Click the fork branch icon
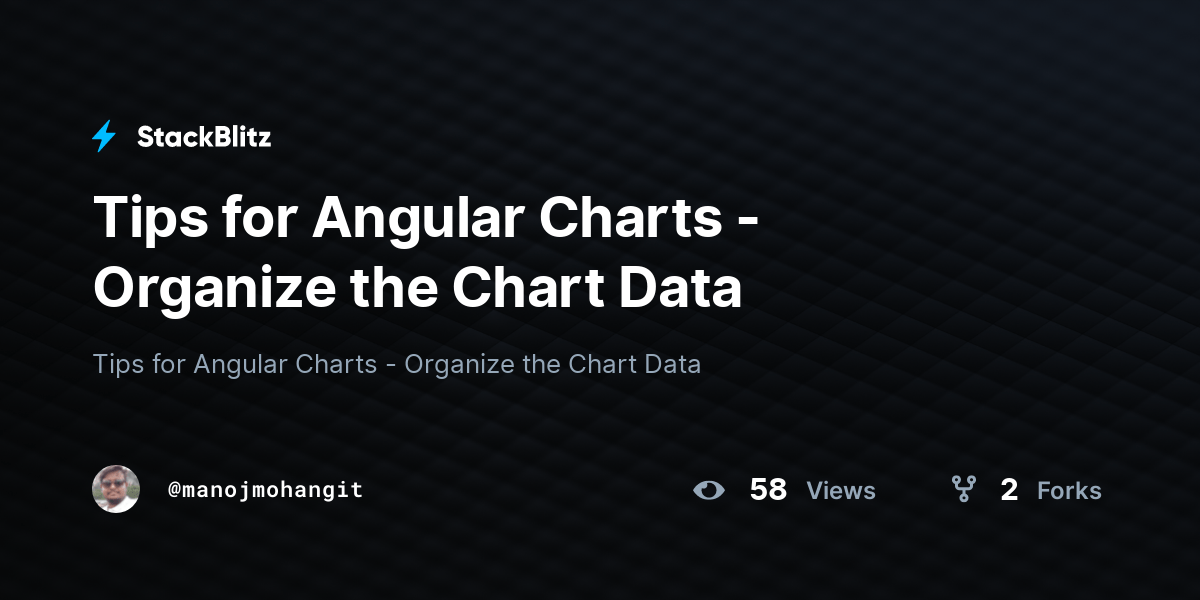Image resolution: width=1200 pixels, height=600 pixels. [964, 489]
